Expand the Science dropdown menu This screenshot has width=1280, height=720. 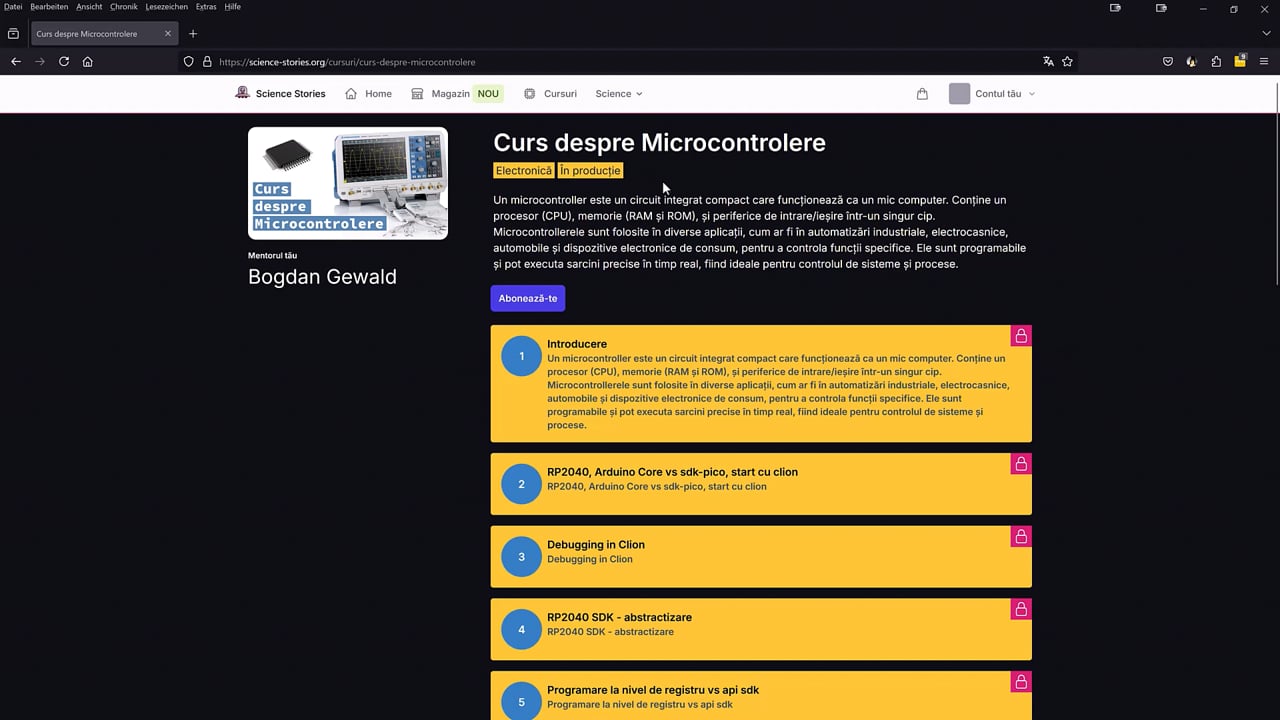pos(619,94)
